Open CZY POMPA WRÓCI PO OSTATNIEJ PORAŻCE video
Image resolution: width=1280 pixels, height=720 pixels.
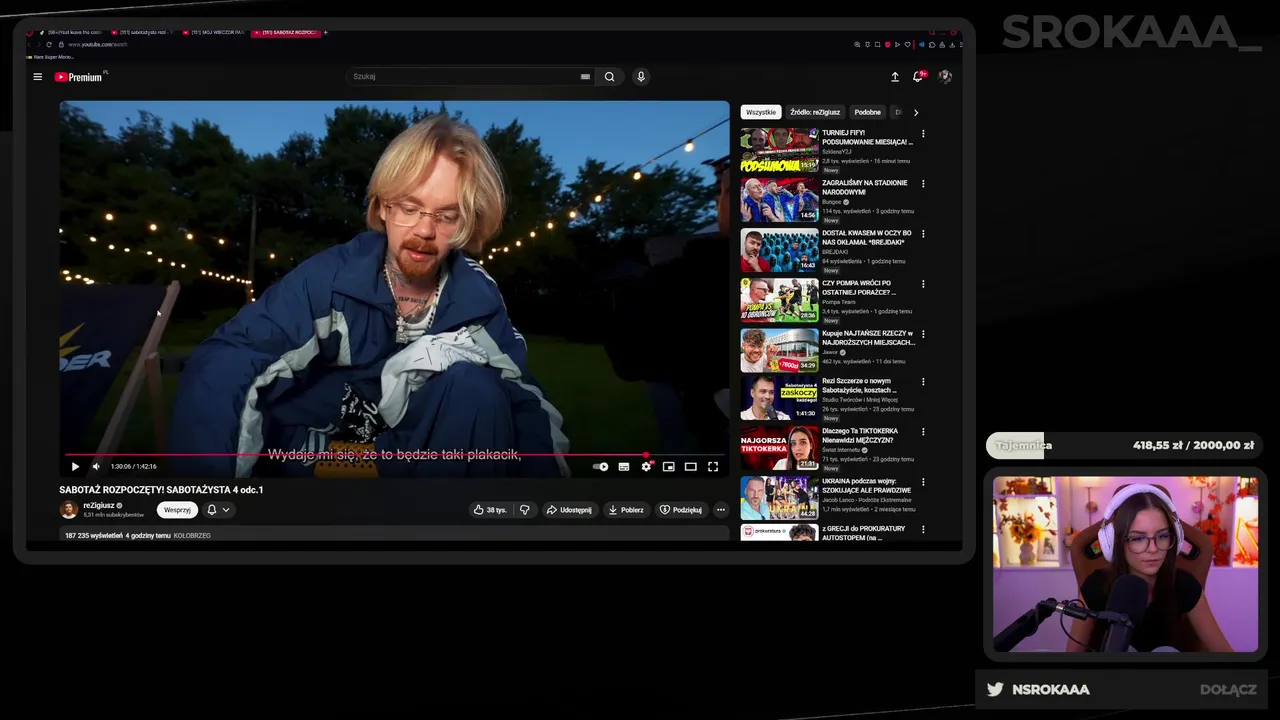point(858,287)
